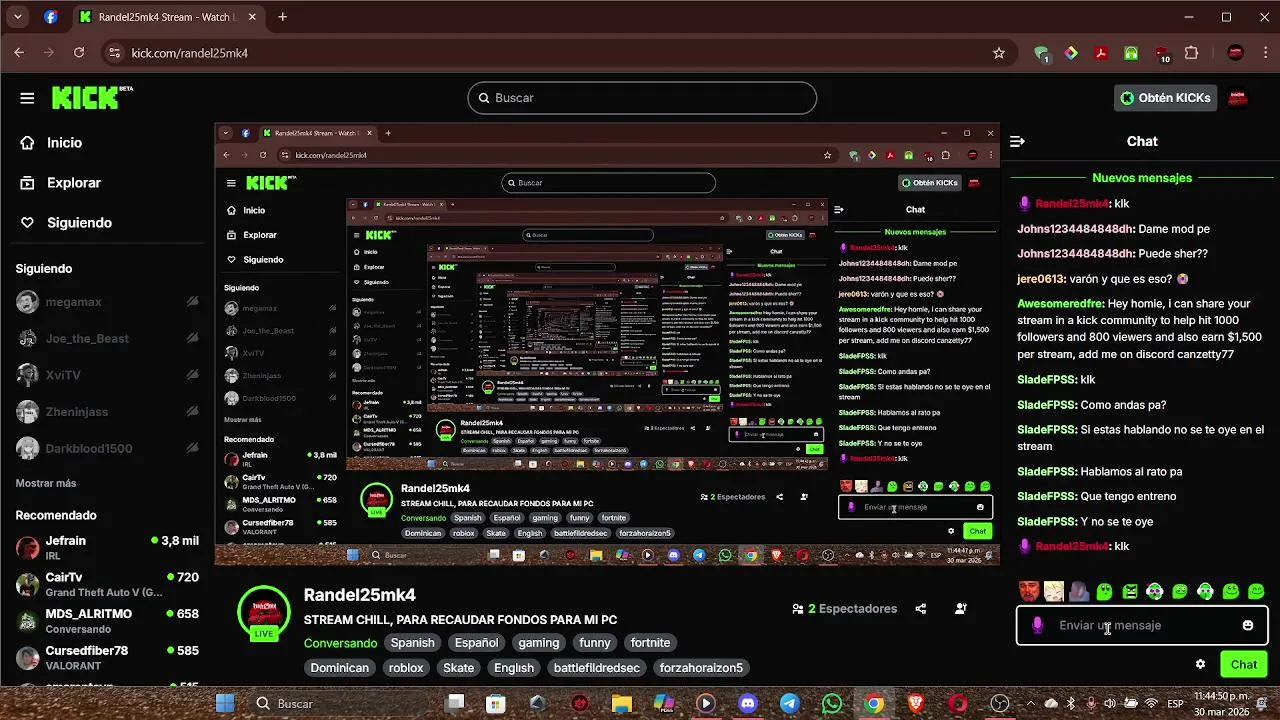The height and width of the screenshot is (720, 1280).
Task: Select the forzahoraizon5 tag
Action: (x=701, y=668)
